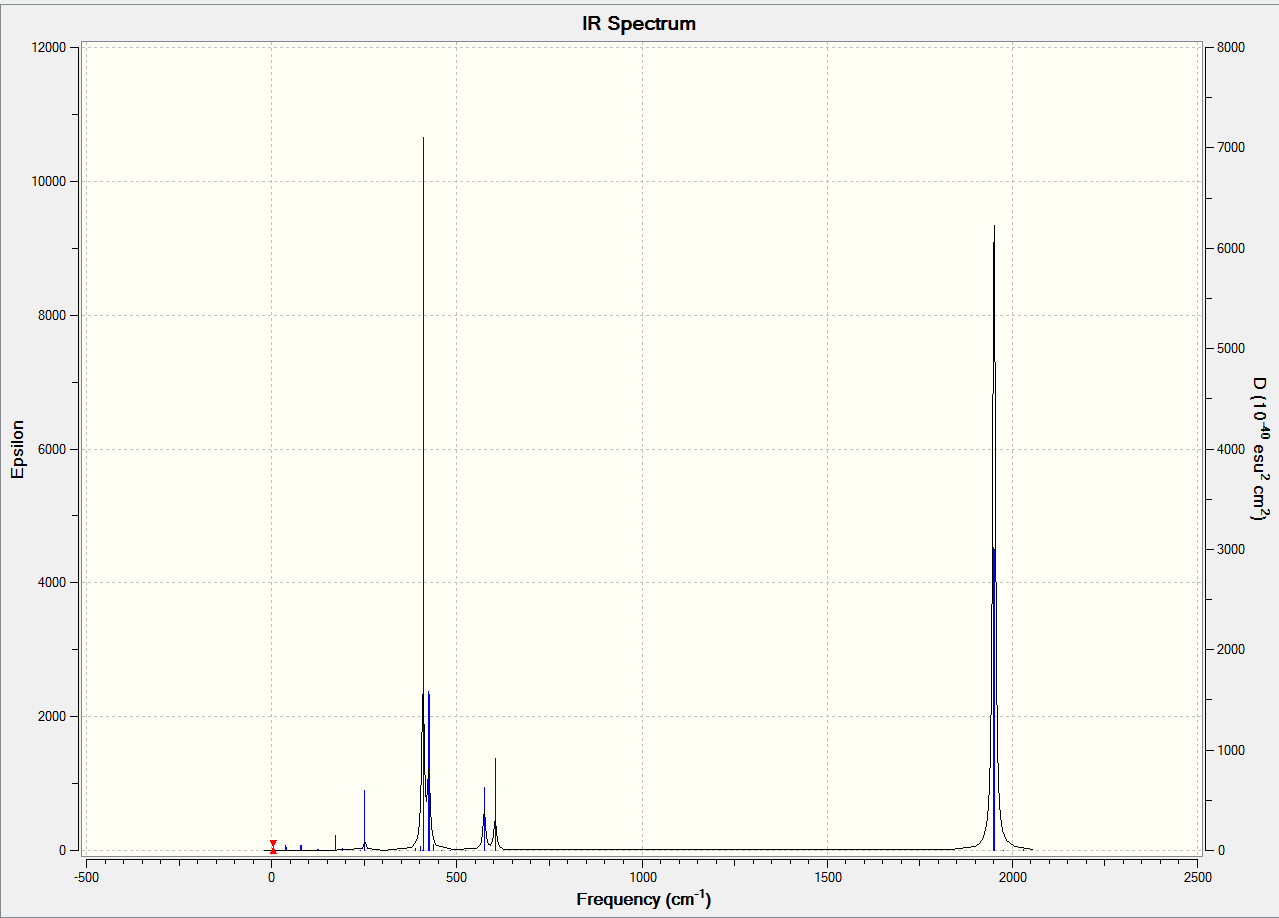Click the D (10-40 esu2 cm2) axis label
This screenshot has width=1279, height=918.
tap(1260, 449)
